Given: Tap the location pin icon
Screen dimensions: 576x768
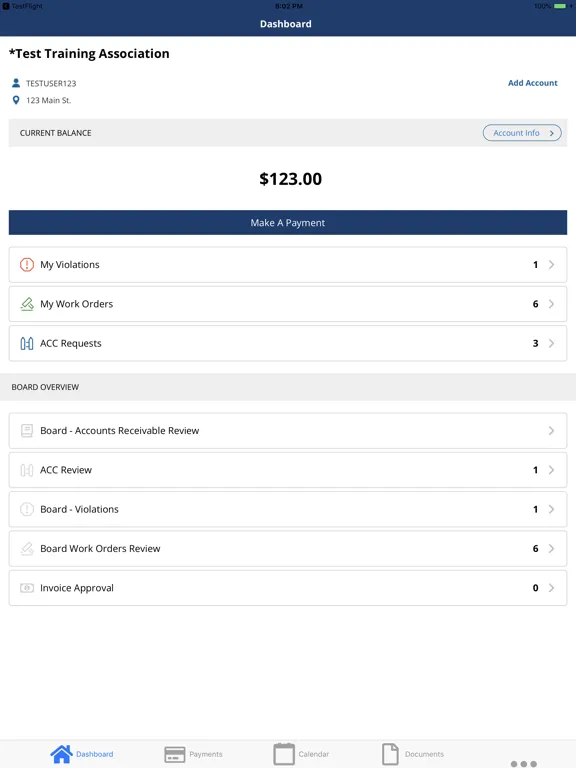Looking at the screenshot, I should [16, 100].
